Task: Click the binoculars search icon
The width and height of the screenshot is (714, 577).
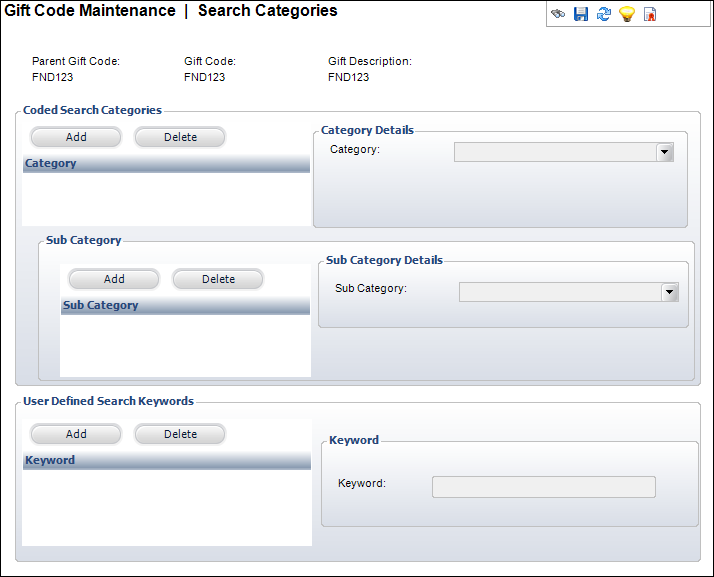Action: [x=558, y=14]
